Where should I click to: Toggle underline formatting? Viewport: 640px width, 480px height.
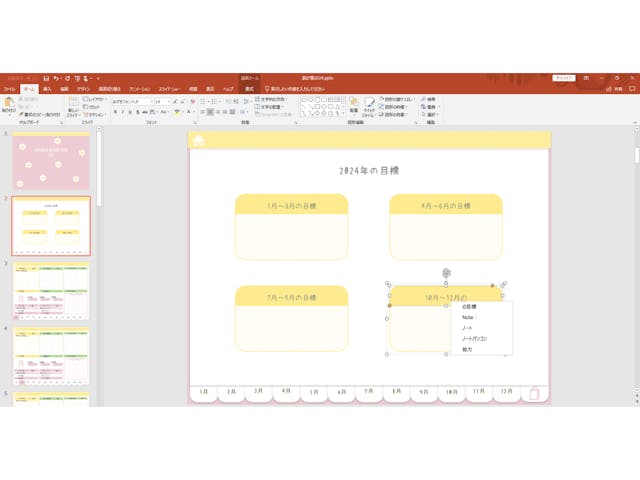click(x=131, y=112)
